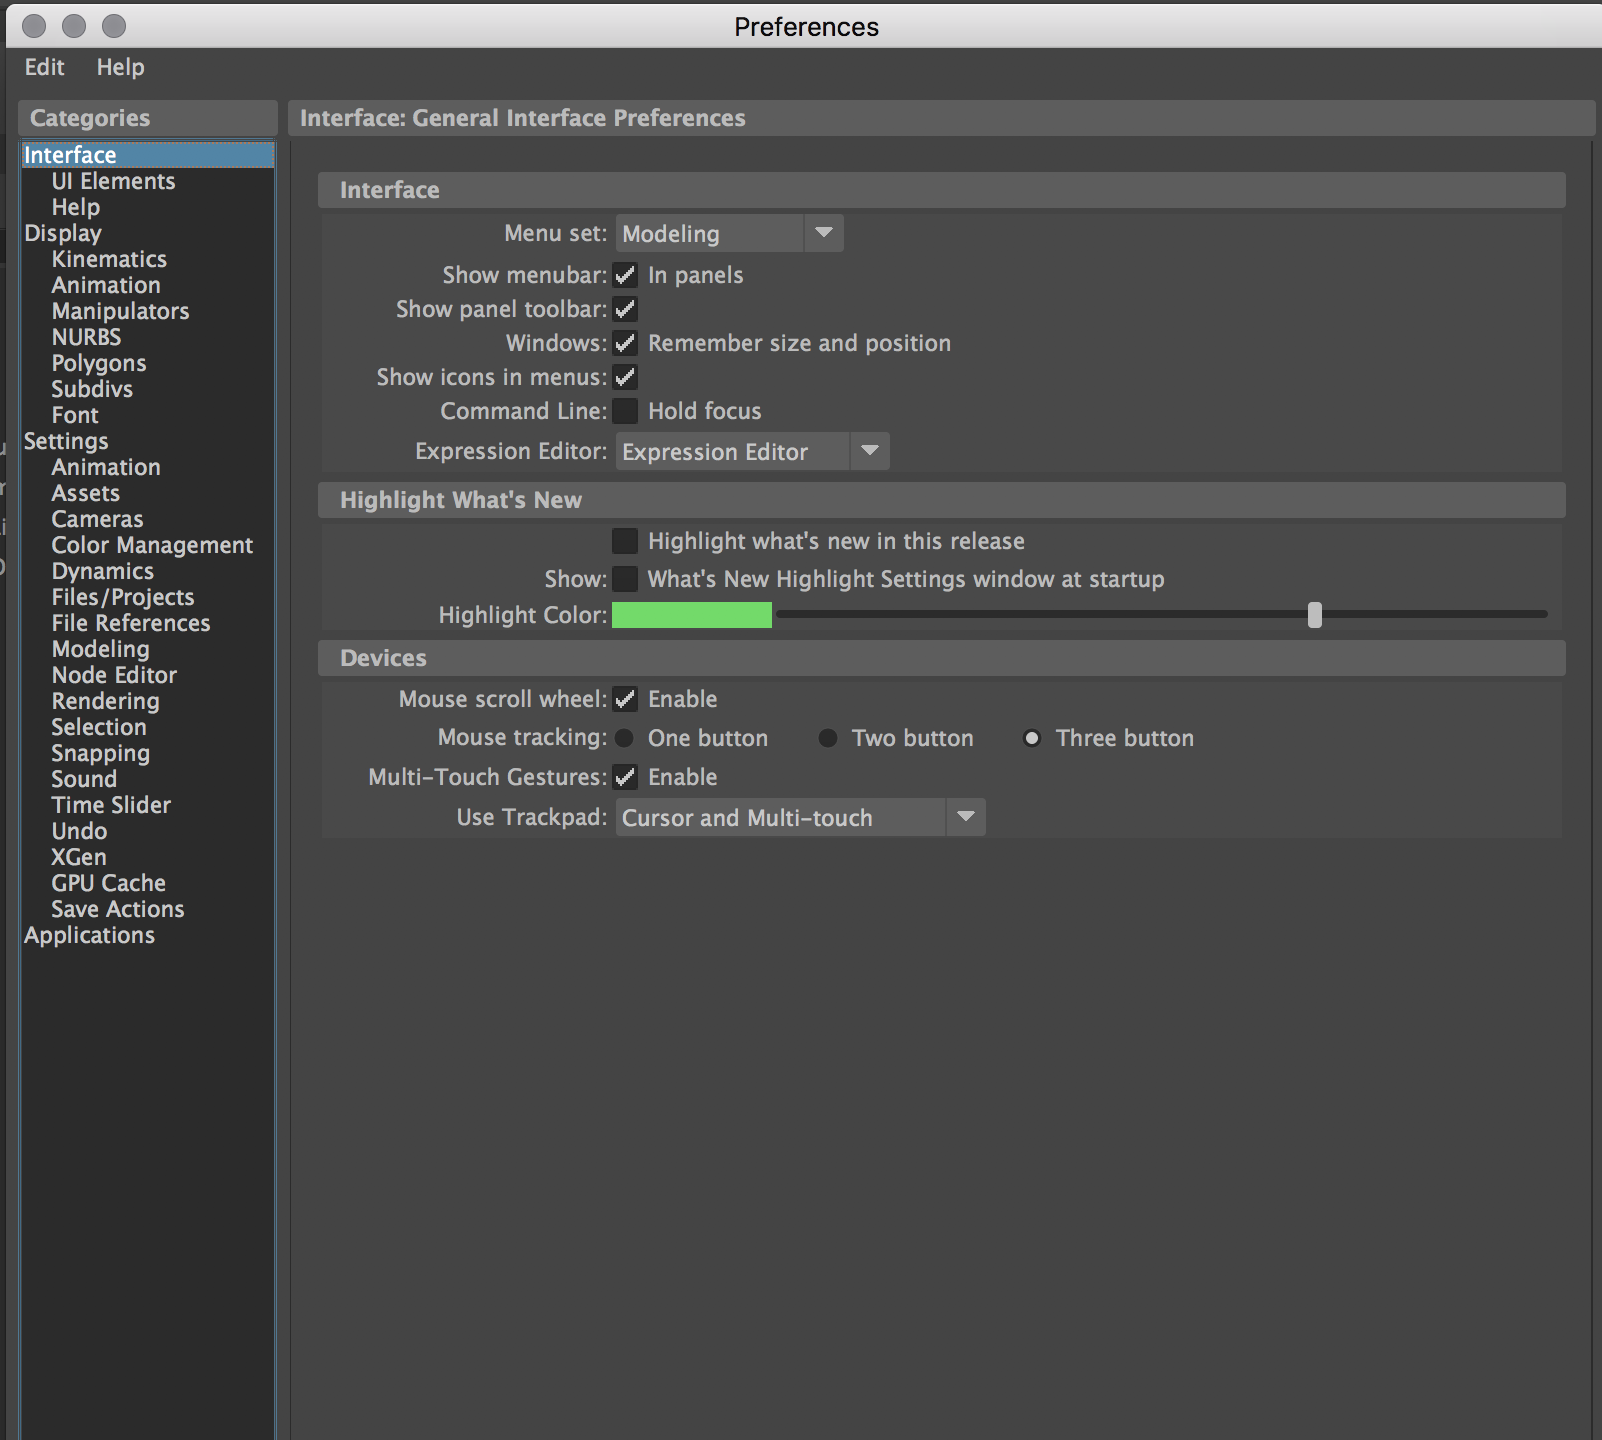The width and height of the screenshot is (1602, 1440).
Task: Enable Highlight what's new in this release
Action: coord(625,540)
